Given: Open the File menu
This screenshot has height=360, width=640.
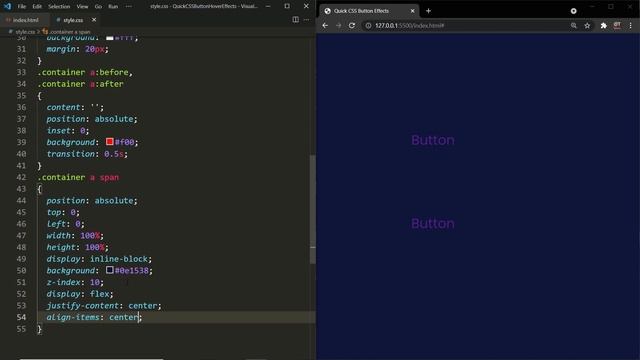Looking at the screenshot, I should click(22, 7).
